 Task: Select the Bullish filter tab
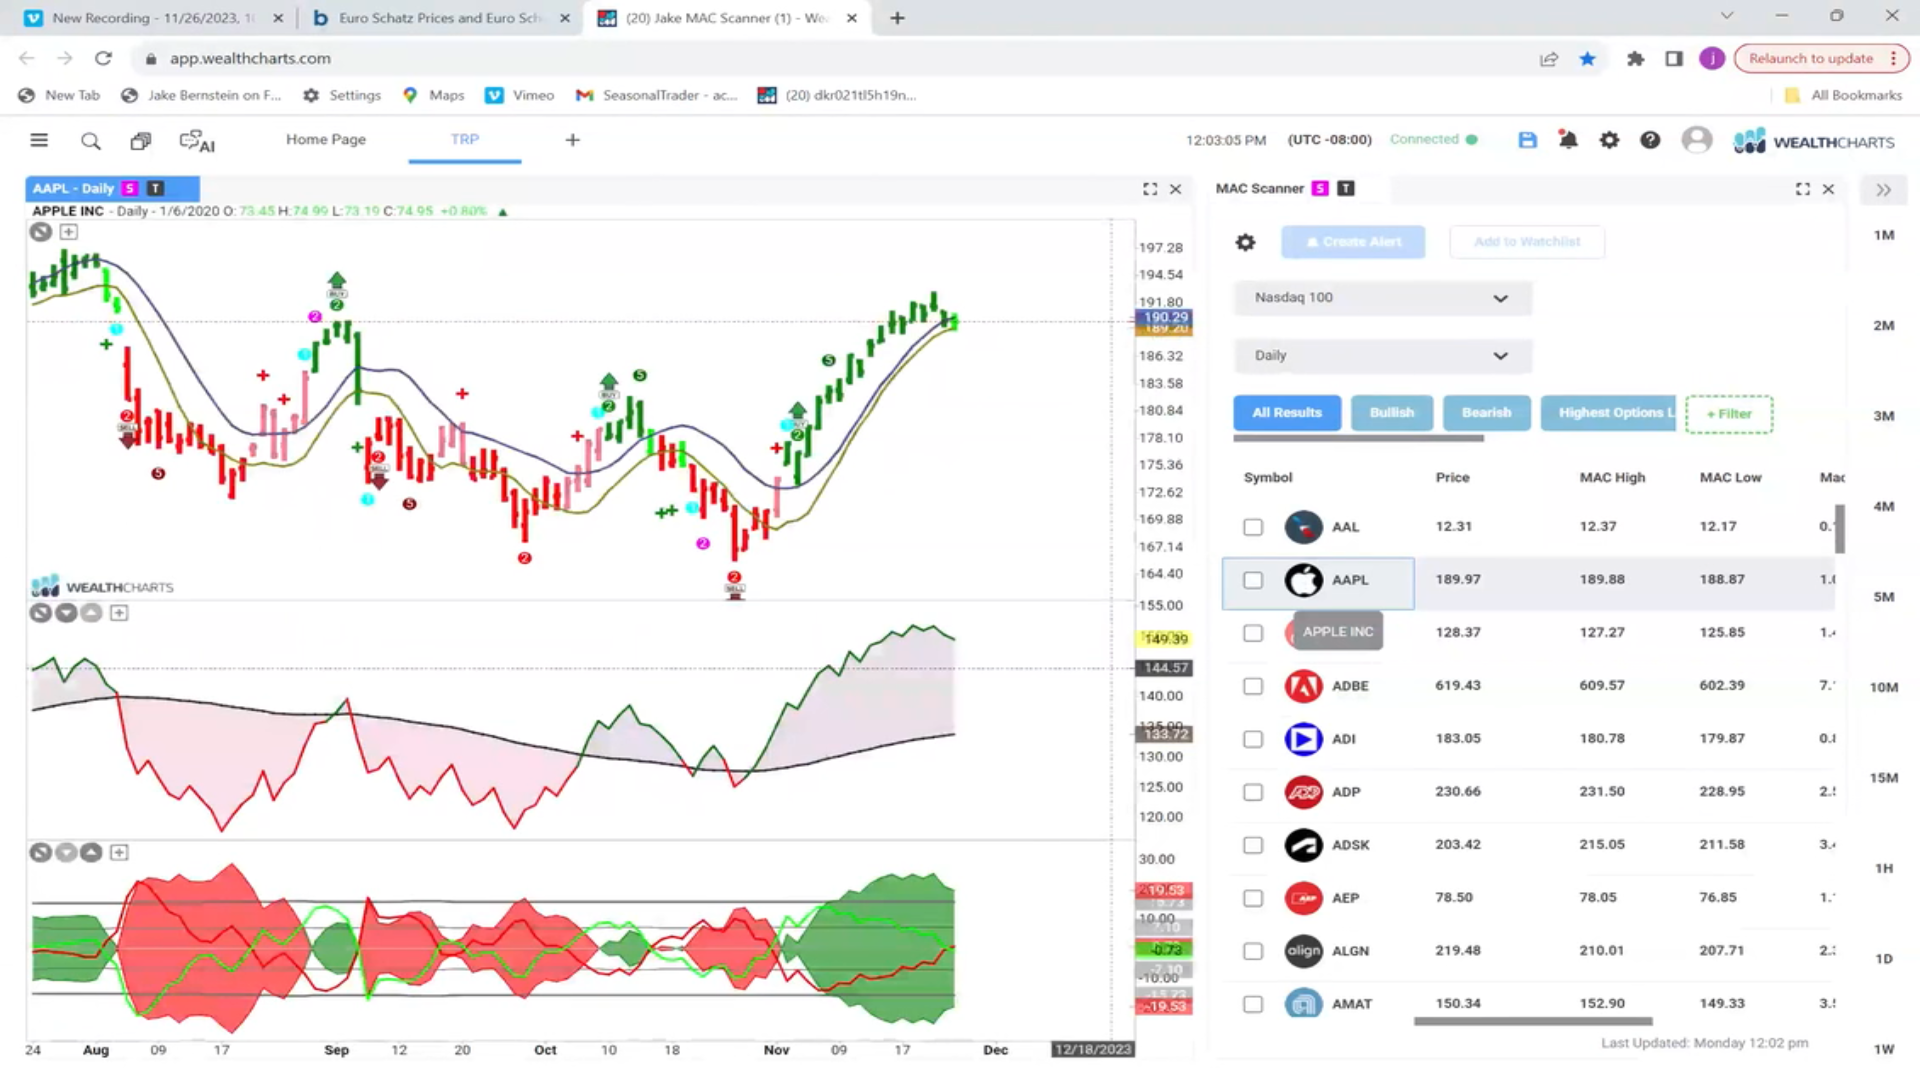(1391, 413)
